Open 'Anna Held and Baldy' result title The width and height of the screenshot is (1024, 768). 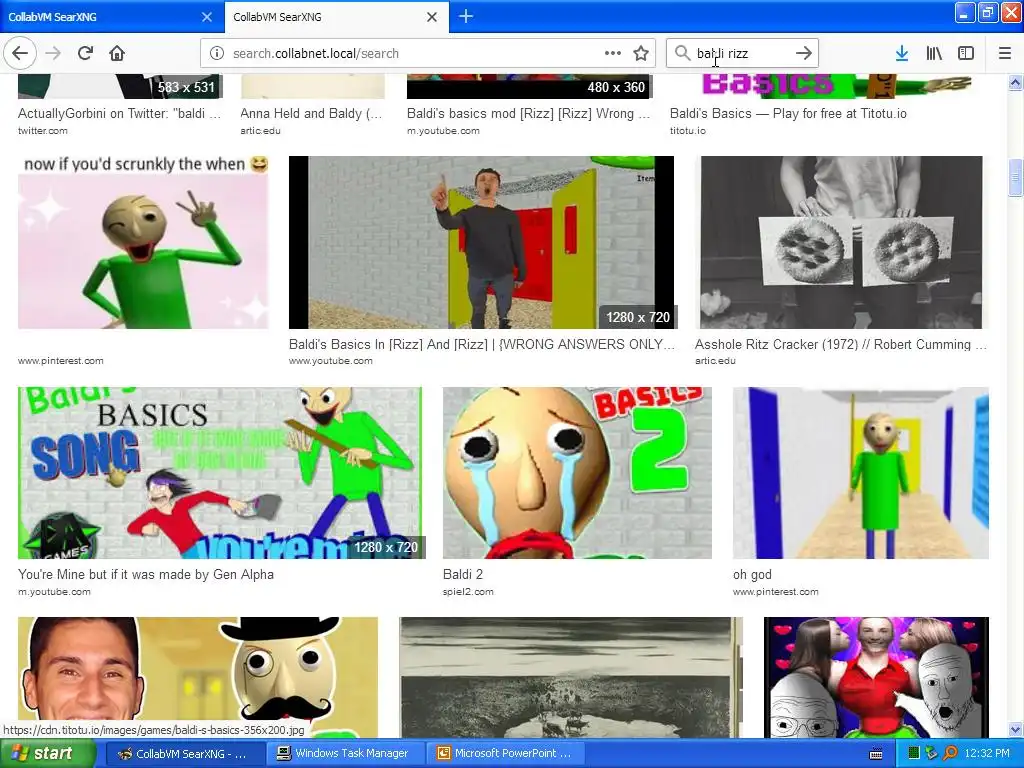point(312,114)
